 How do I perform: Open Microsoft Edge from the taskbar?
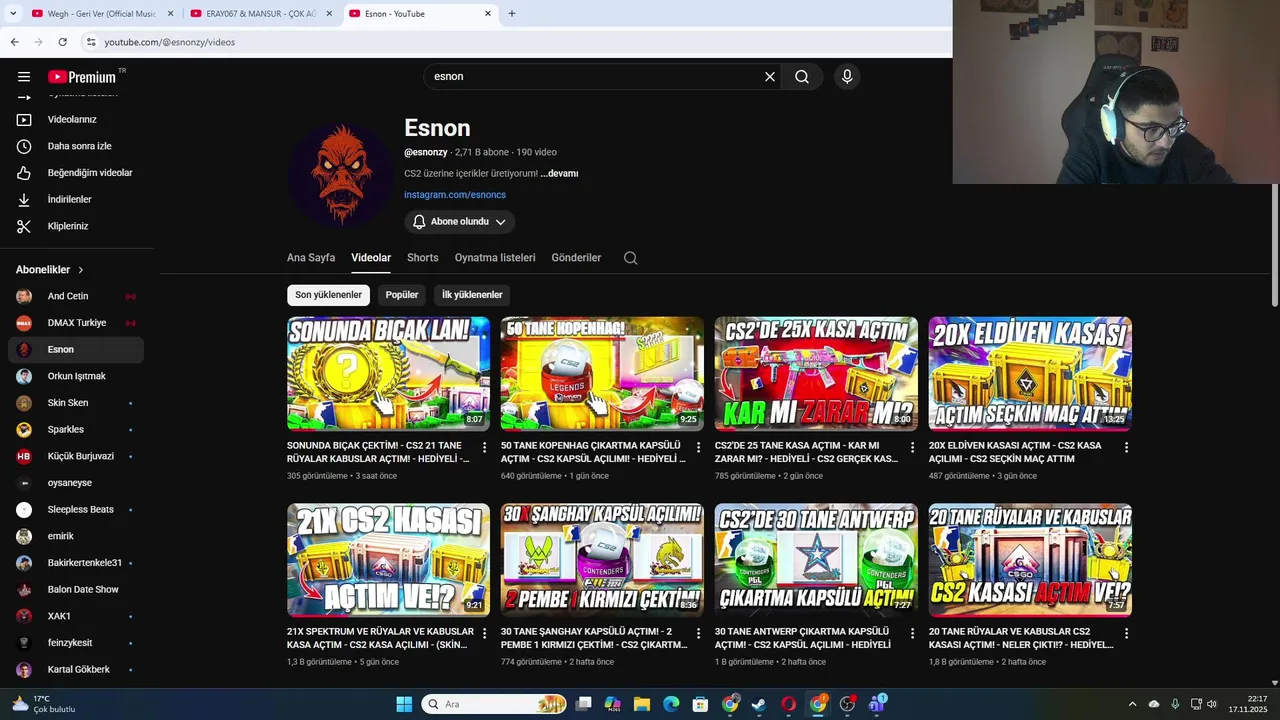coord(671,704)
